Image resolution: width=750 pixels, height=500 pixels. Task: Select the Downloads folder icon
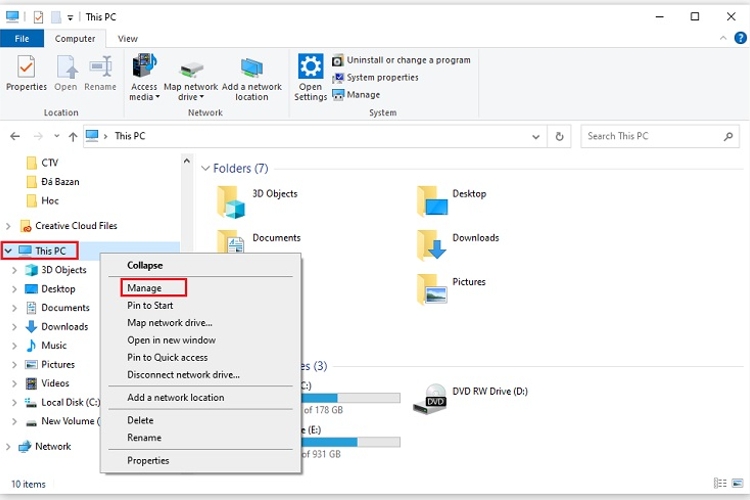coord(431,244)
